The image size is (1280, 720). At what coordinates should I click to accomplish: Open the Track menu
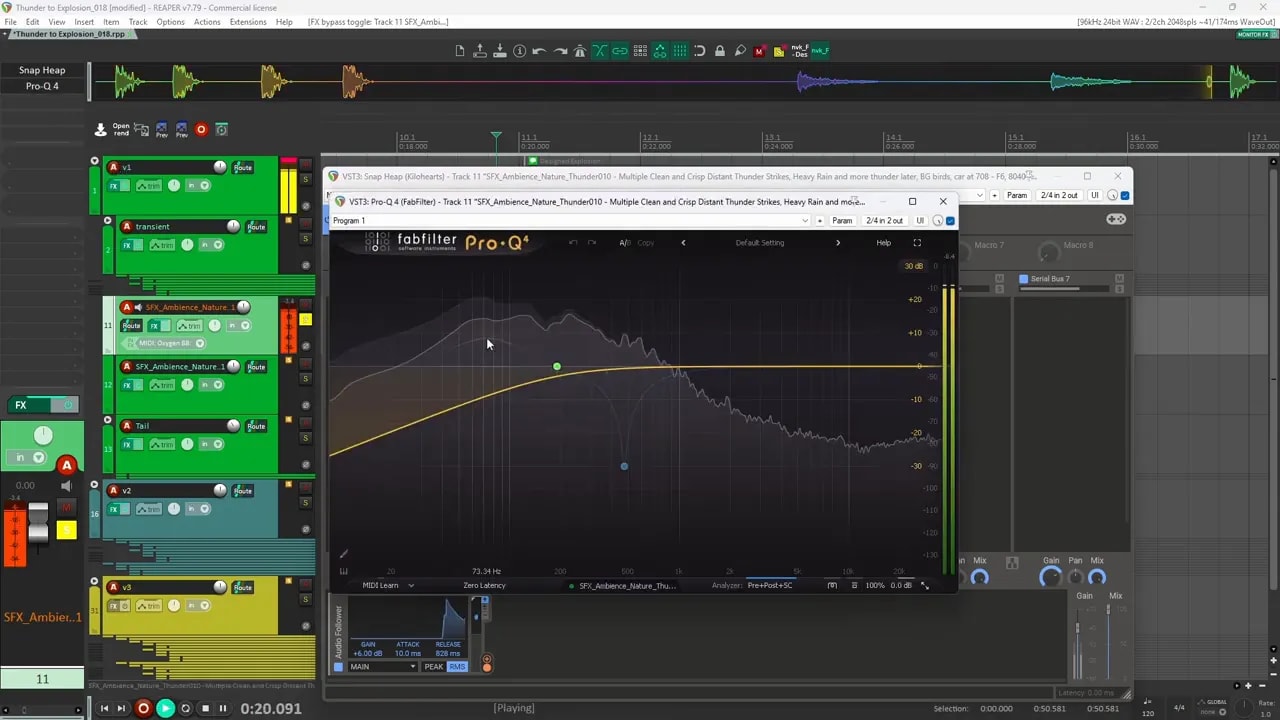click(138, 22)
